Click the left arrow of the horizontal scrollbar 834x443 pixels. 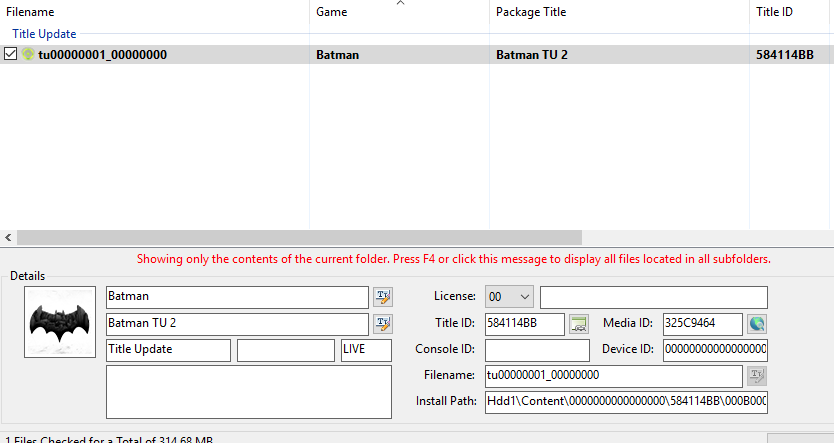pyautogui.click(x=9, y=237)
